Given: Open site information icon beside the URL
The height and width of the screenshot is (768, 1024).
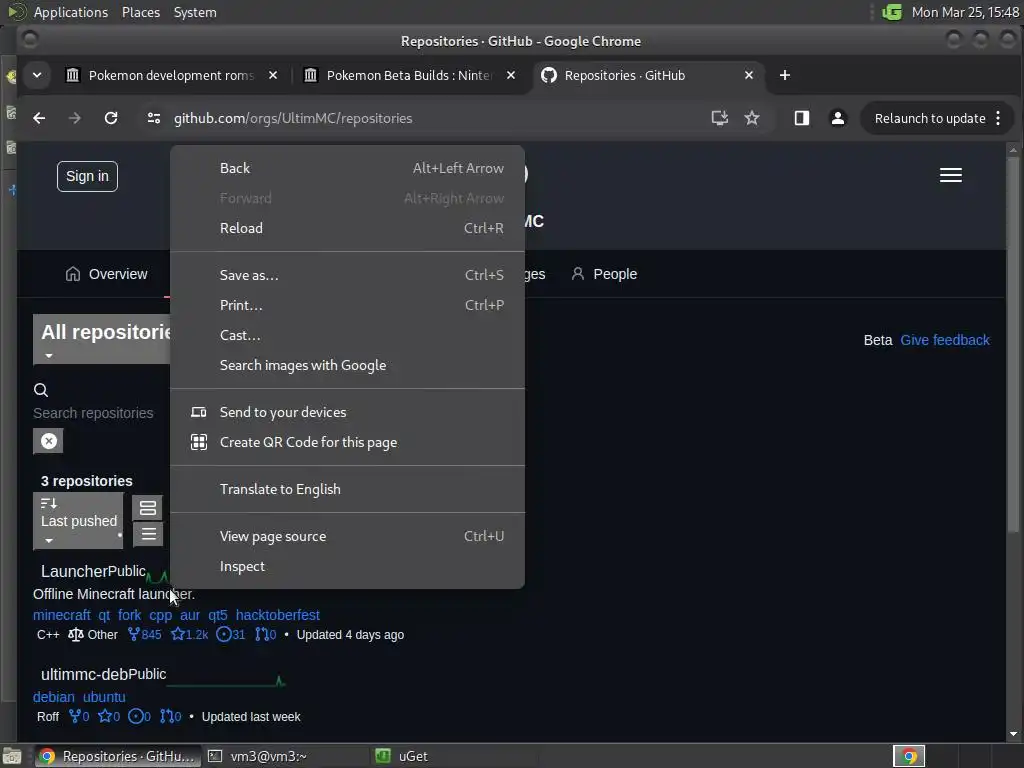Looking at the screenshot, I should [153, 118].
